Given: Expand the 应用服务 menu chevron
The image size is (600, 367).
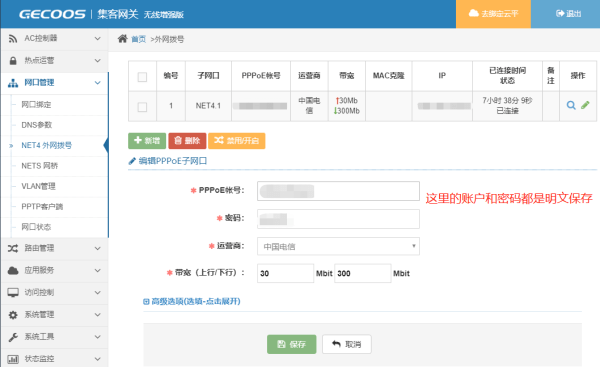Looking at the screenshot, I should click(98, 271).
